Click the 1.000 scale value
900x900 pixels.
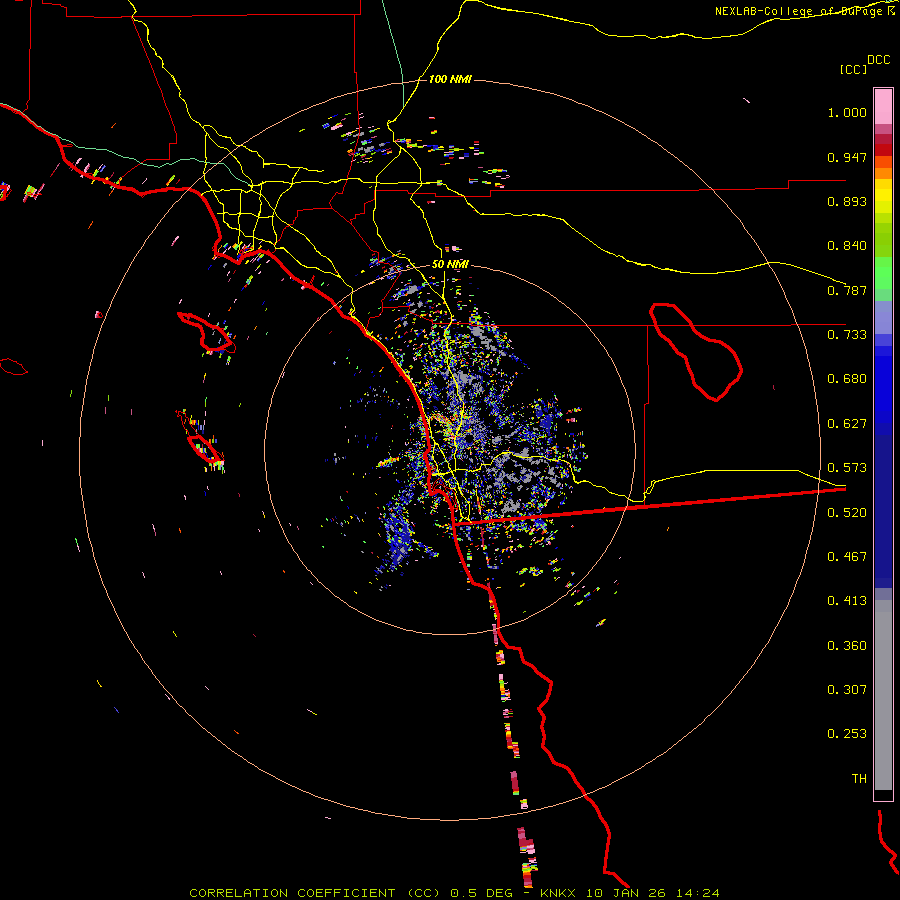[x=847, y=112]
